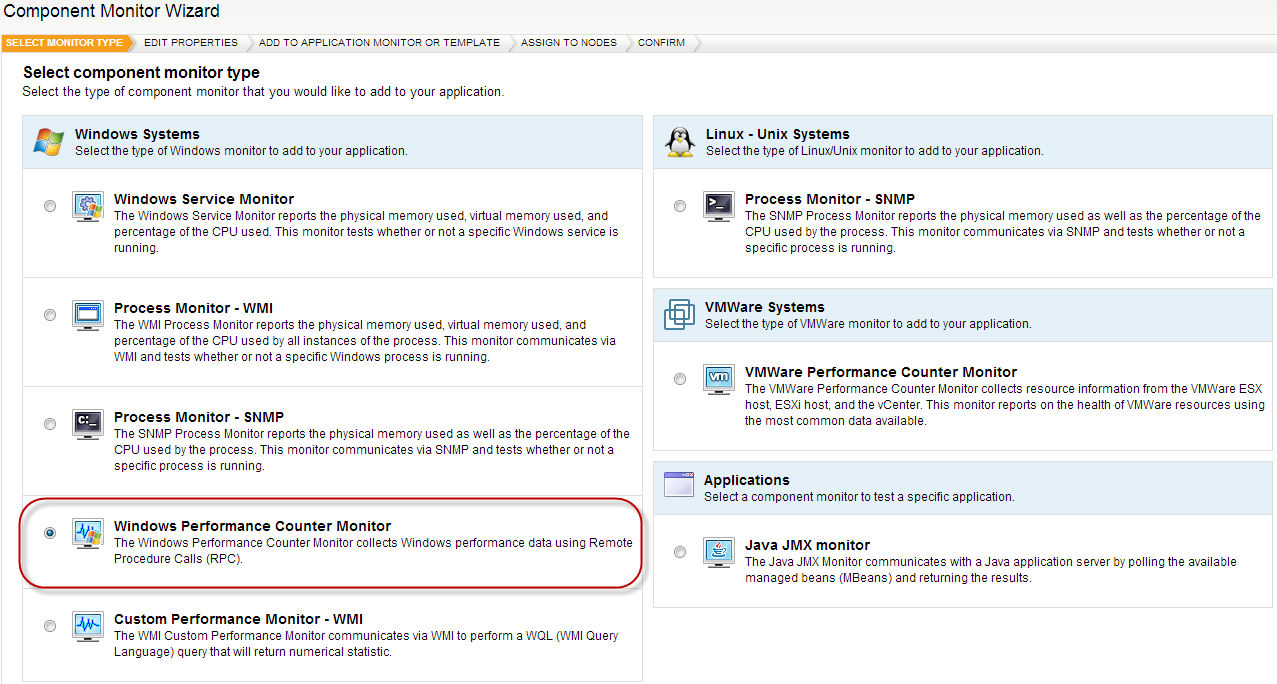Screen dimensions: 1277x684
Task: Click the VMWare Systems overlapping squares icon
Action: (679, 315)
